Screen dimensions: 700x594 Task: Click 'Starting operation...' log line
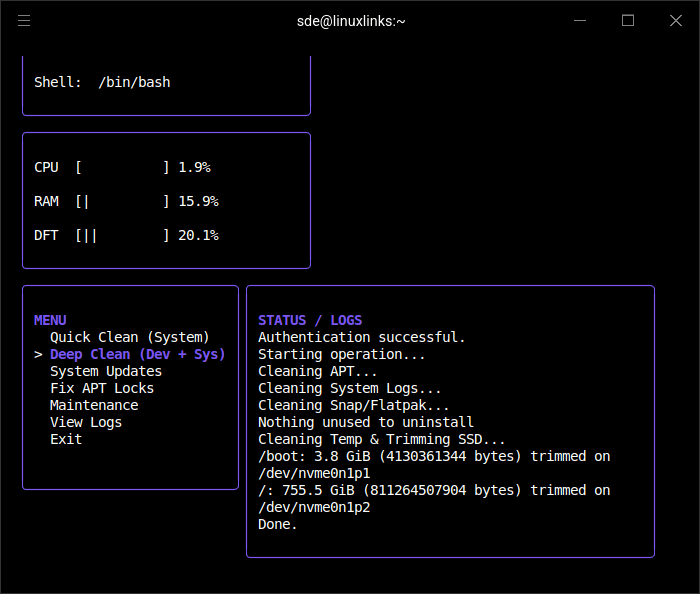[342, 354]
